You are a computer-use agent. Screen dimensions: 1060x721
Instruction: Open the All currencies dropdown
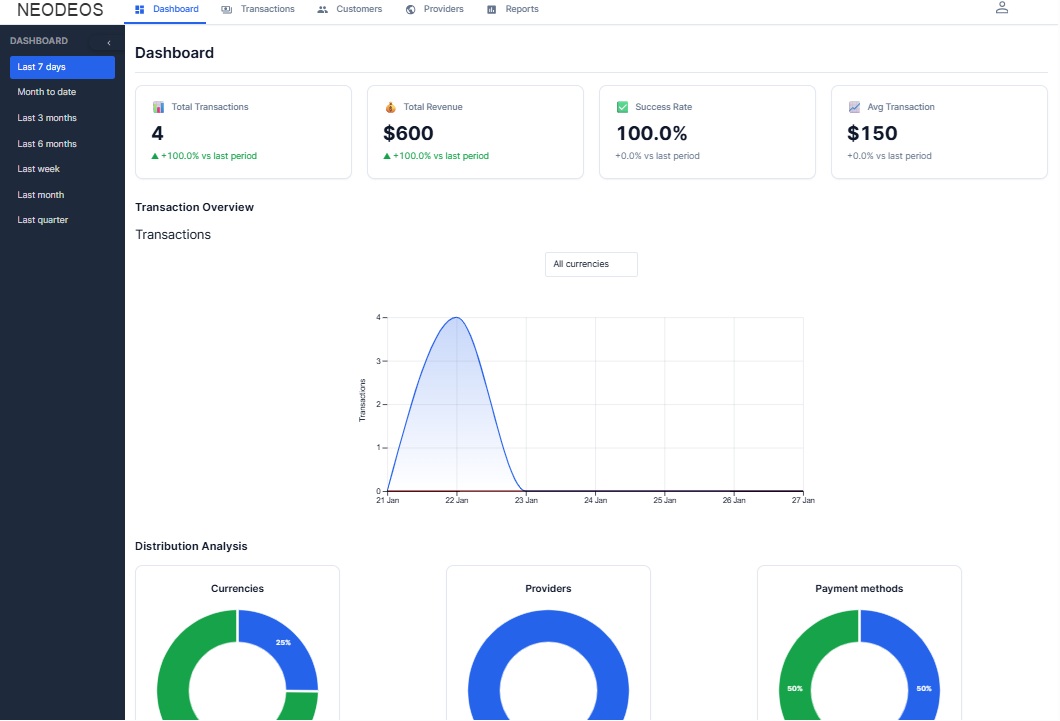coord(591,264)
